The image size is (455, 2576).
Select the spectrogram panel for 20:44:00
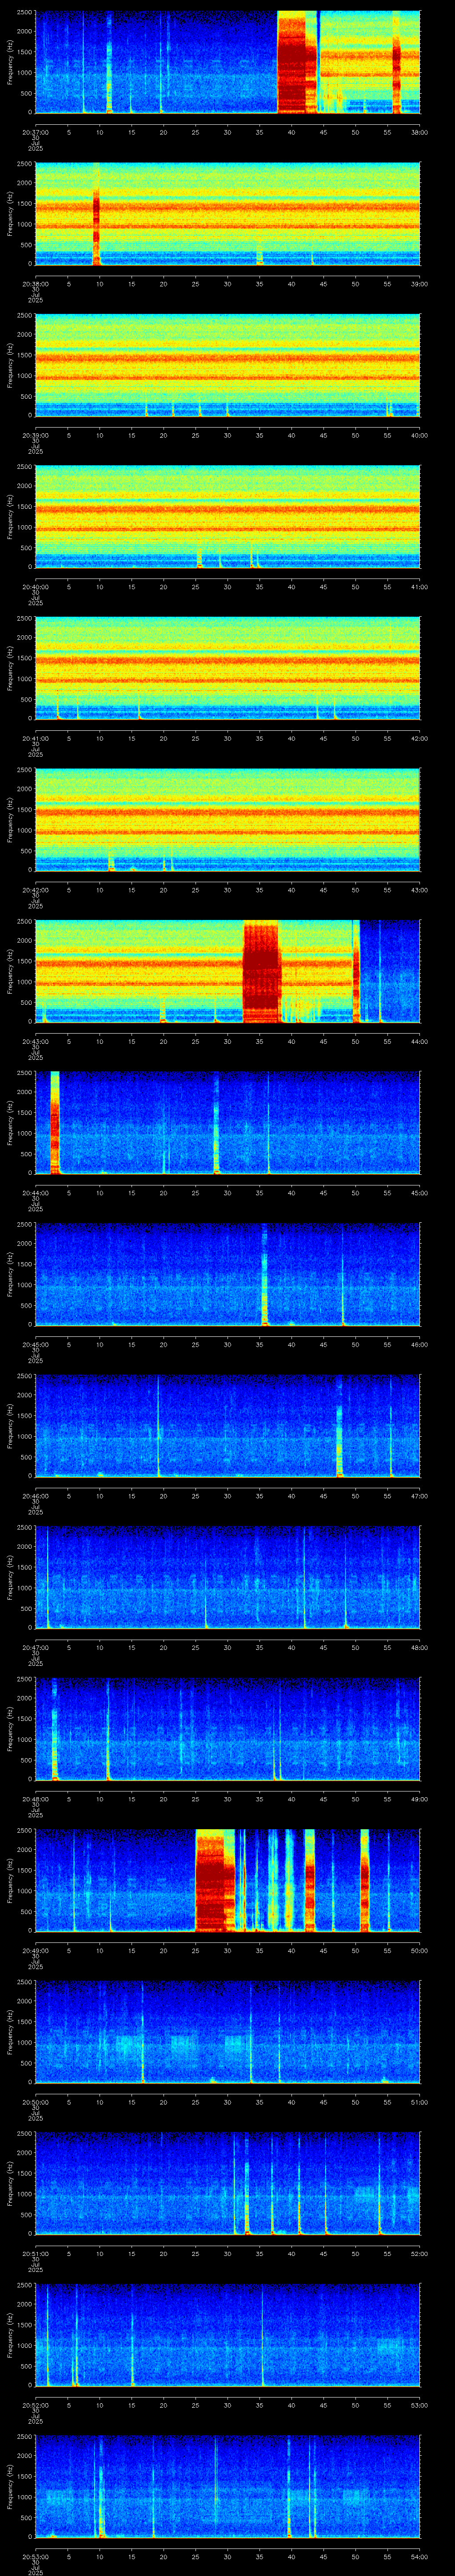tap(227, 1122)
